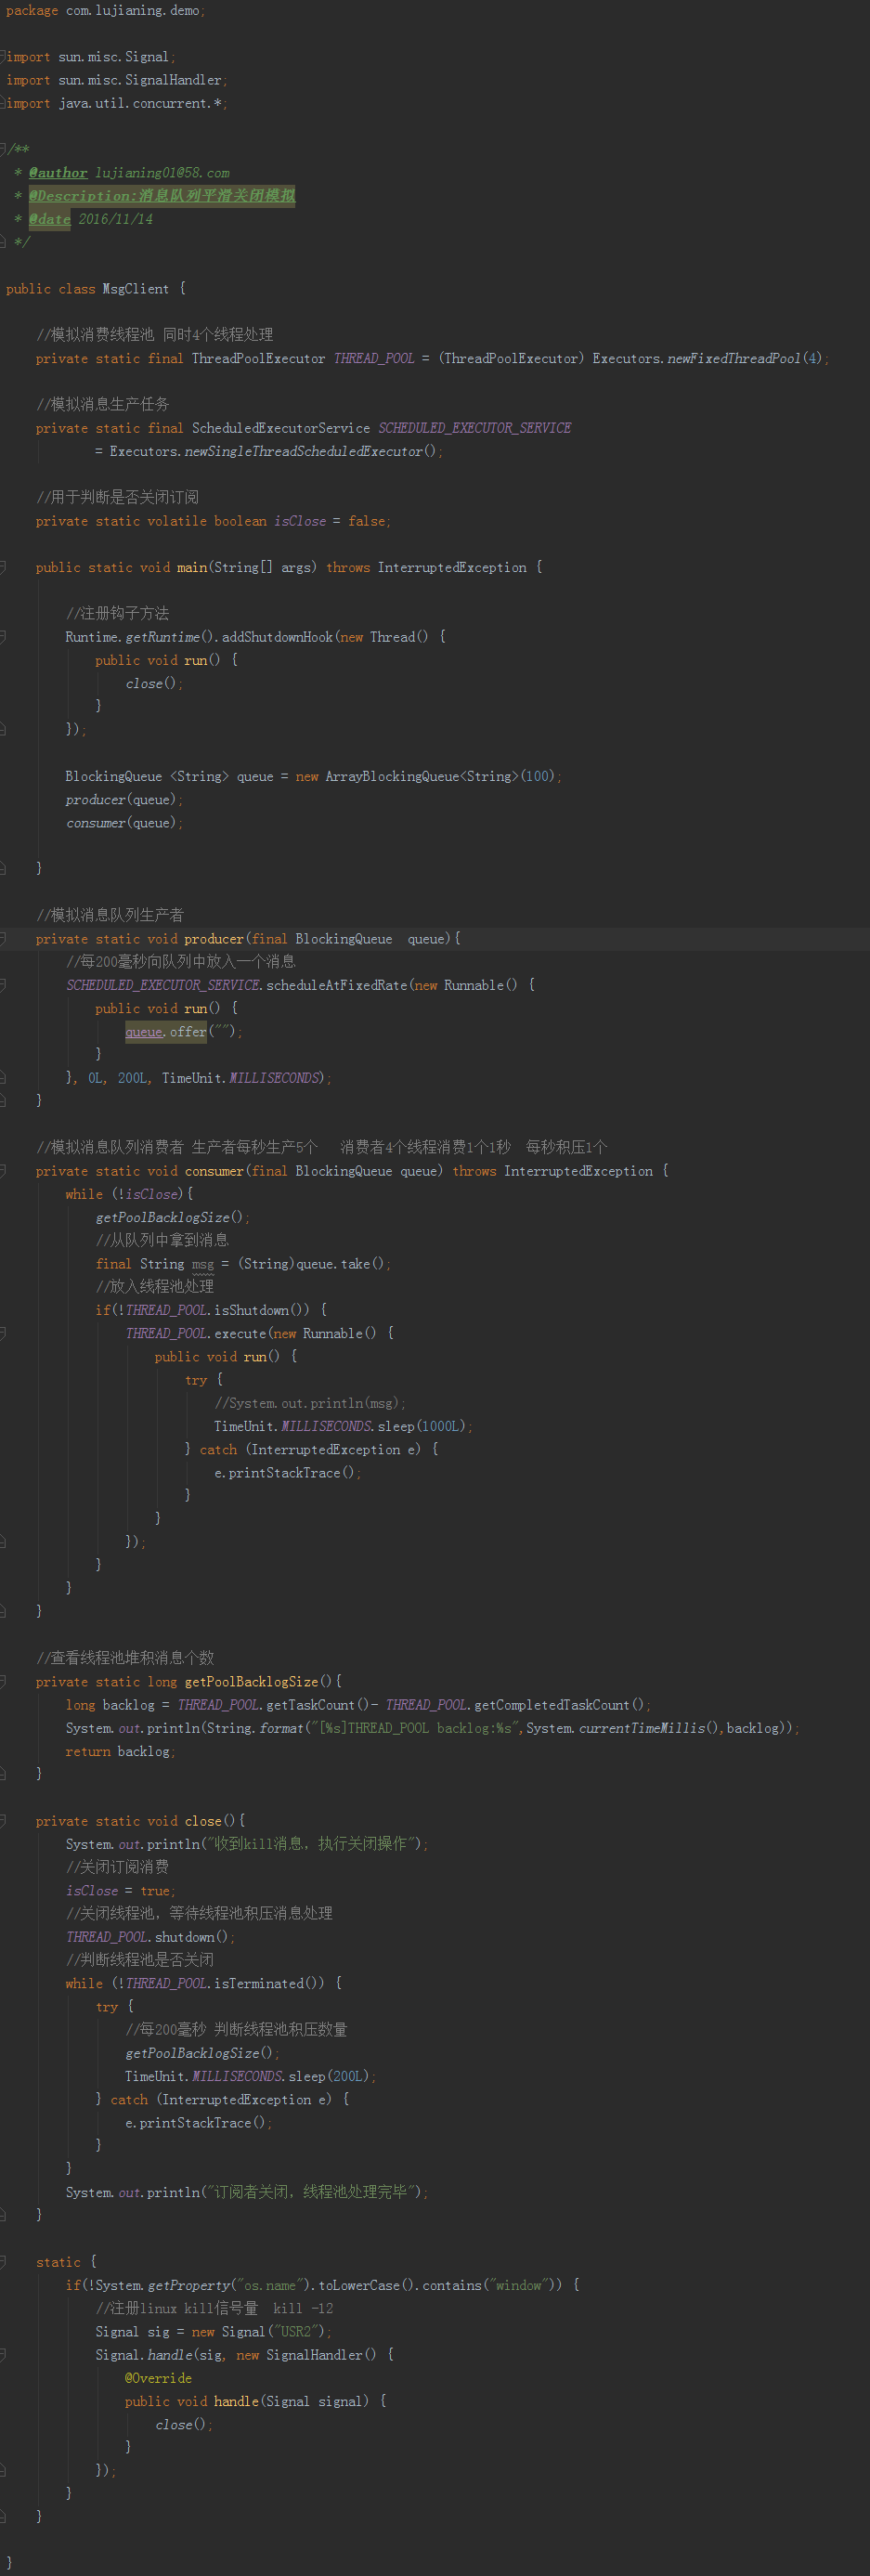This screenshot has width=870, height=2576.
Task: Collapse the THREAD_POOL.execute block fold marker
Action: pyautogui.click(x=3, y=1333)
